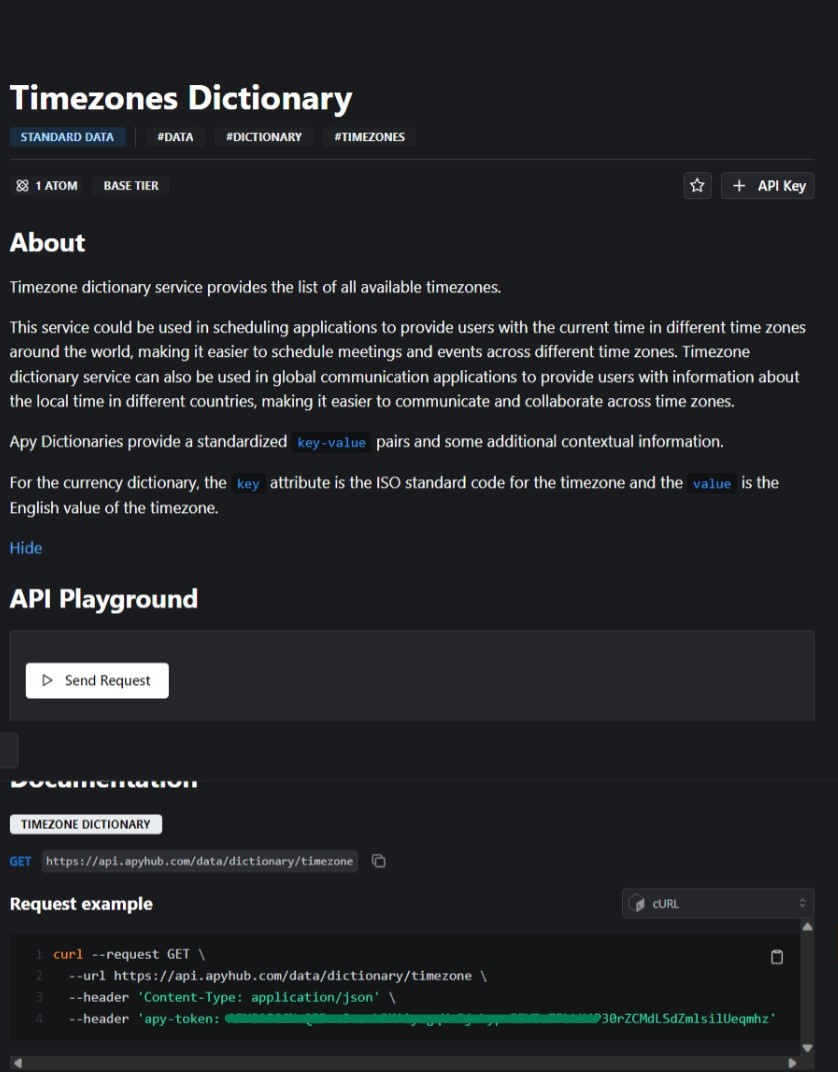Copy the endpoint URL with copy icon
838x1072 pixels.
click(x=379, y=861)
